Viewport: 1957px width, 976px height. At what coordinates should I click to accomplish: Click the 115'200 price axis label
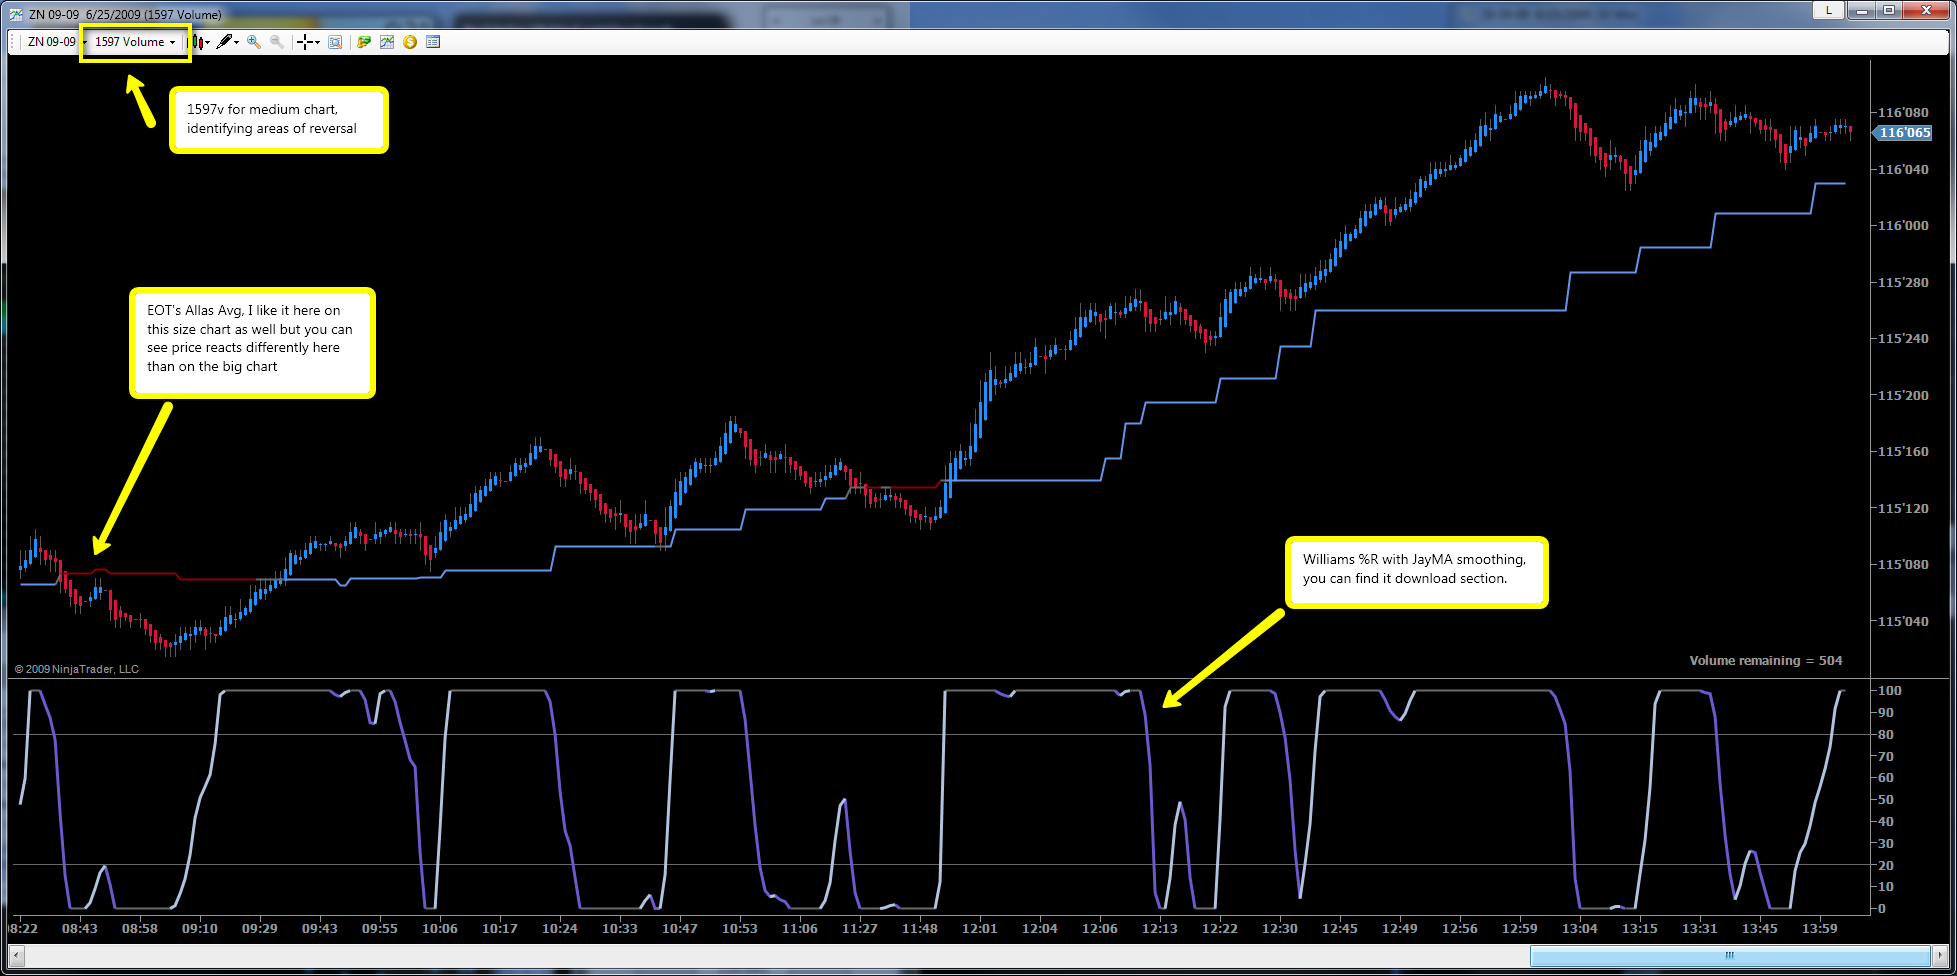1903,395
